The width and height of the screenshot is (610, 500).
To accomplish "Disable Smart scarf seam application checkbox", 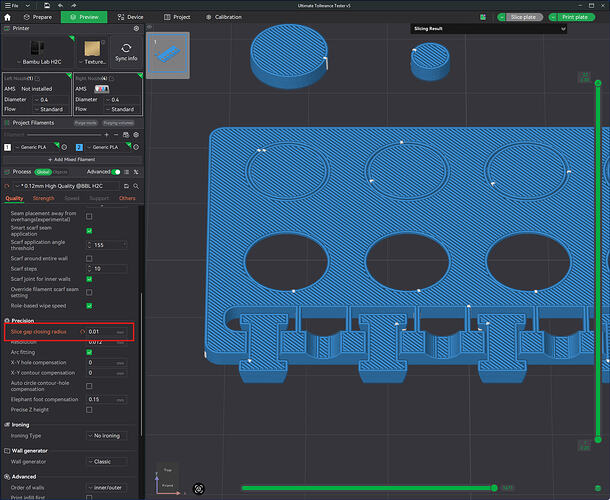I will 89,231.
